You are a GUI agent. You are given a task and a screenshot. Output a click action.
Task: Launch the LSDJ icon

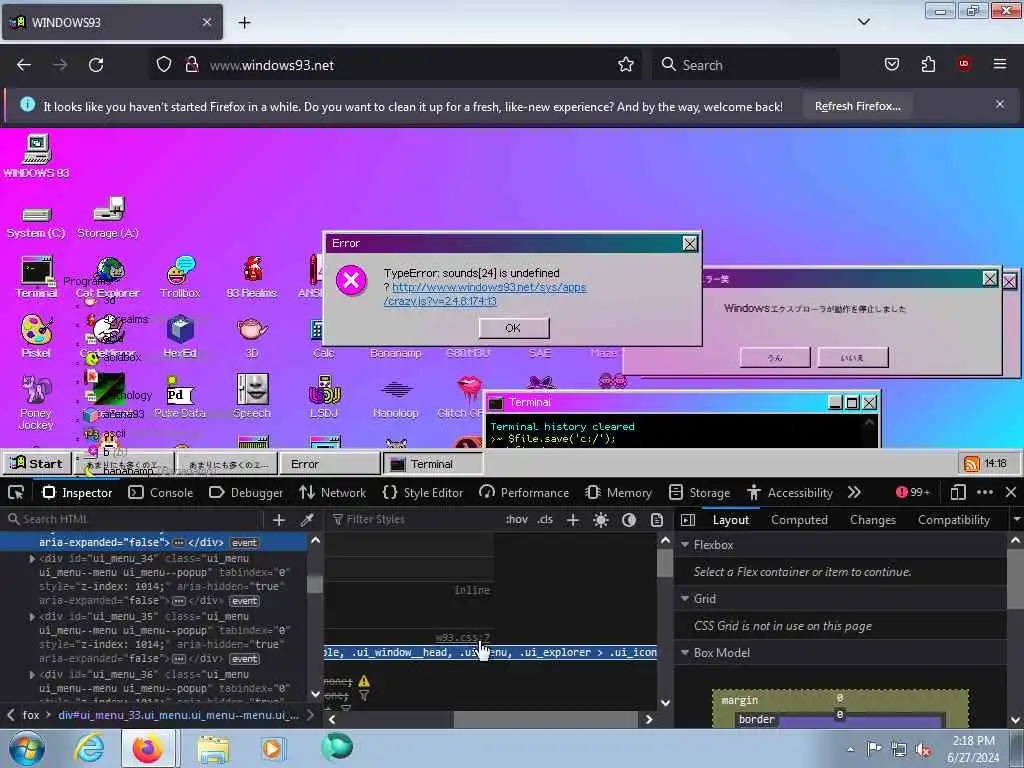(x=325, y=396)
